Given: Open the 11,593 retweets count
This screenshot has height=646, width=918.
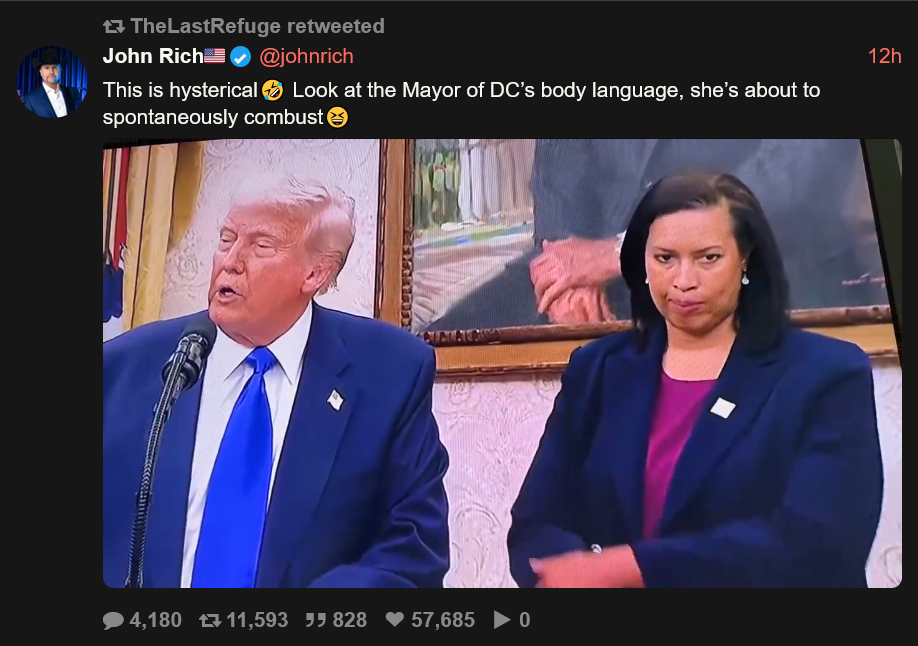Looking at the screenshot, I should pyautogui.click(x=257, y=620).
